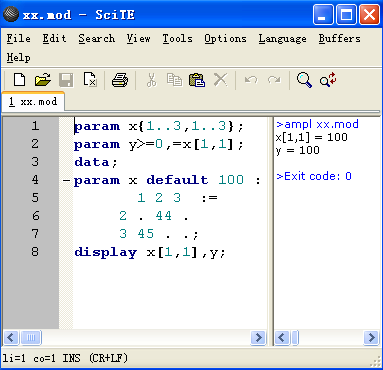Open the View menu

pyautogui.click(x=138, y=38)
